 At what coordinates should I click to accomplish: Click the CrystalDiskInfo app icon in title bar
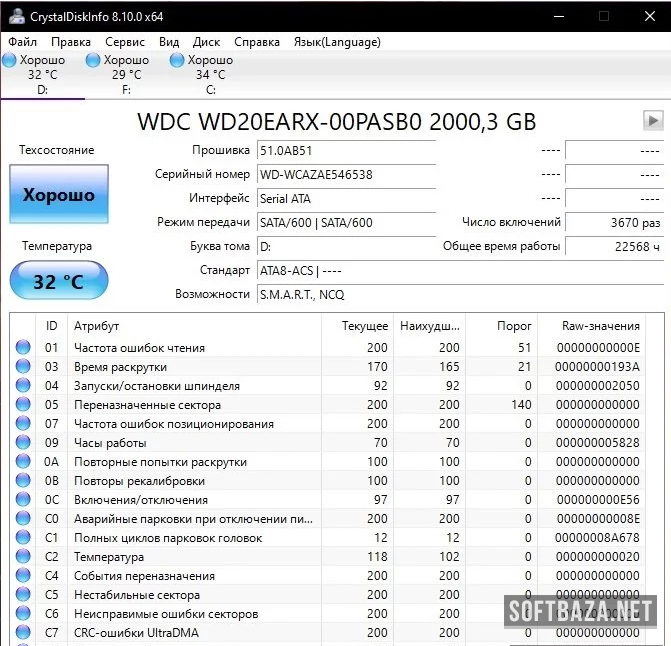16,16
